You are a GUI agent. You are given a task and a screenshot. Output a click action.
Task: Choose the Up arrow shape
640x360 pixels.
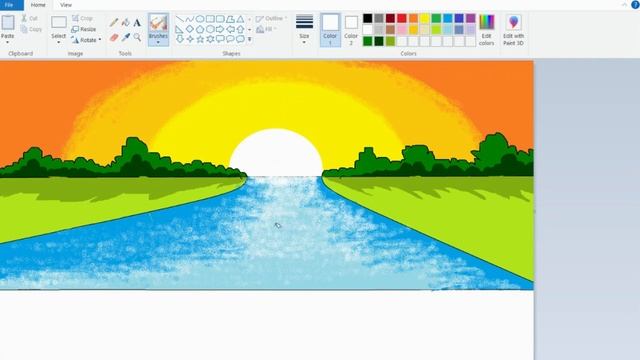pos(240,29)
